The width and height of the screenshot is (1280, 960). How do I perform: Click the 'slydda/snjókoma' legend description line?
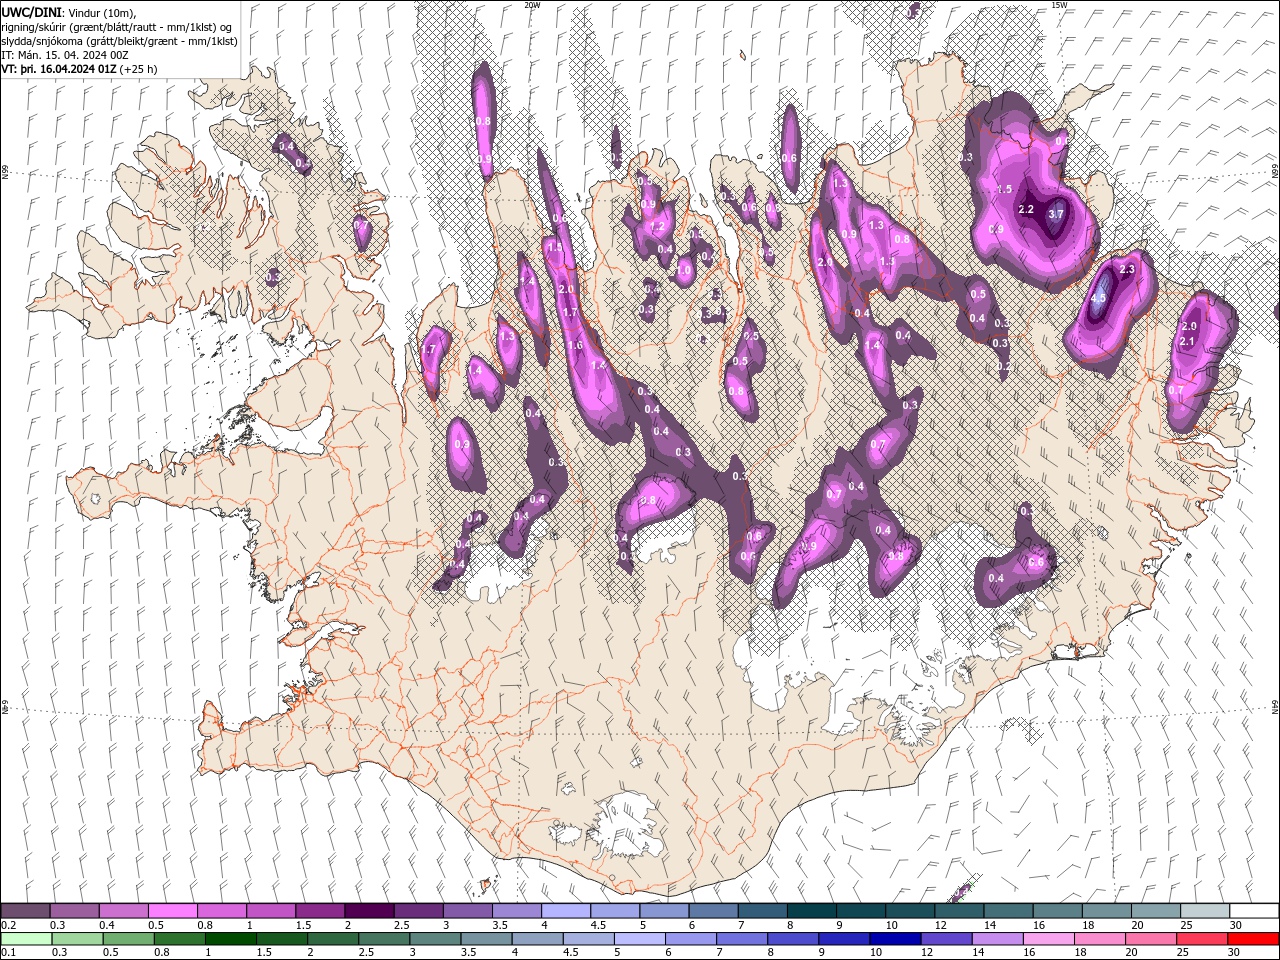coord(119,41)
